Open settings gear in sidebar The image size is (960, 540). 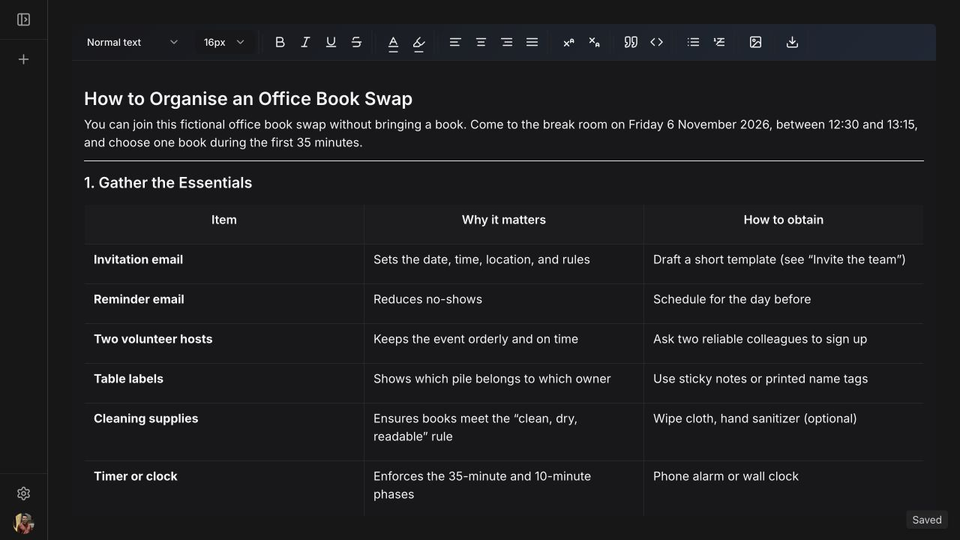click(x=23, y=493)
